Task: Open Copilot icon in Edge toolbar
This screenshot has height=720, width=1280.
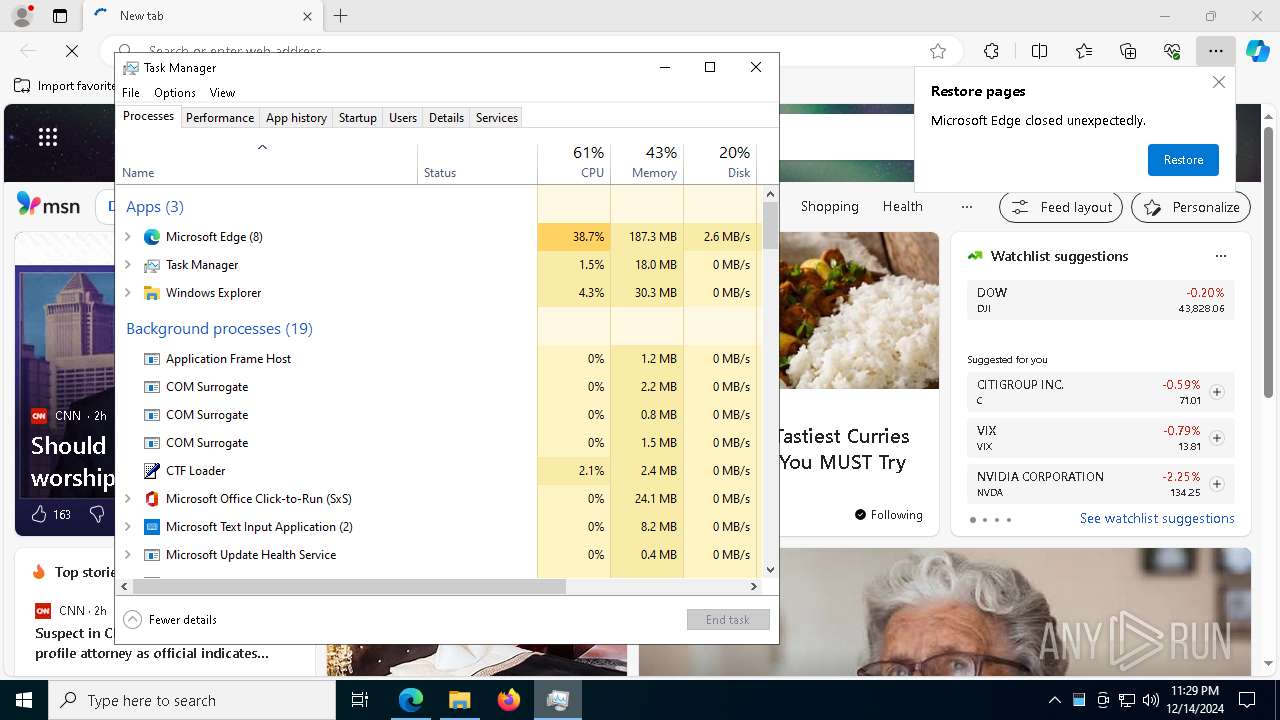Action: pos(1257,51)
